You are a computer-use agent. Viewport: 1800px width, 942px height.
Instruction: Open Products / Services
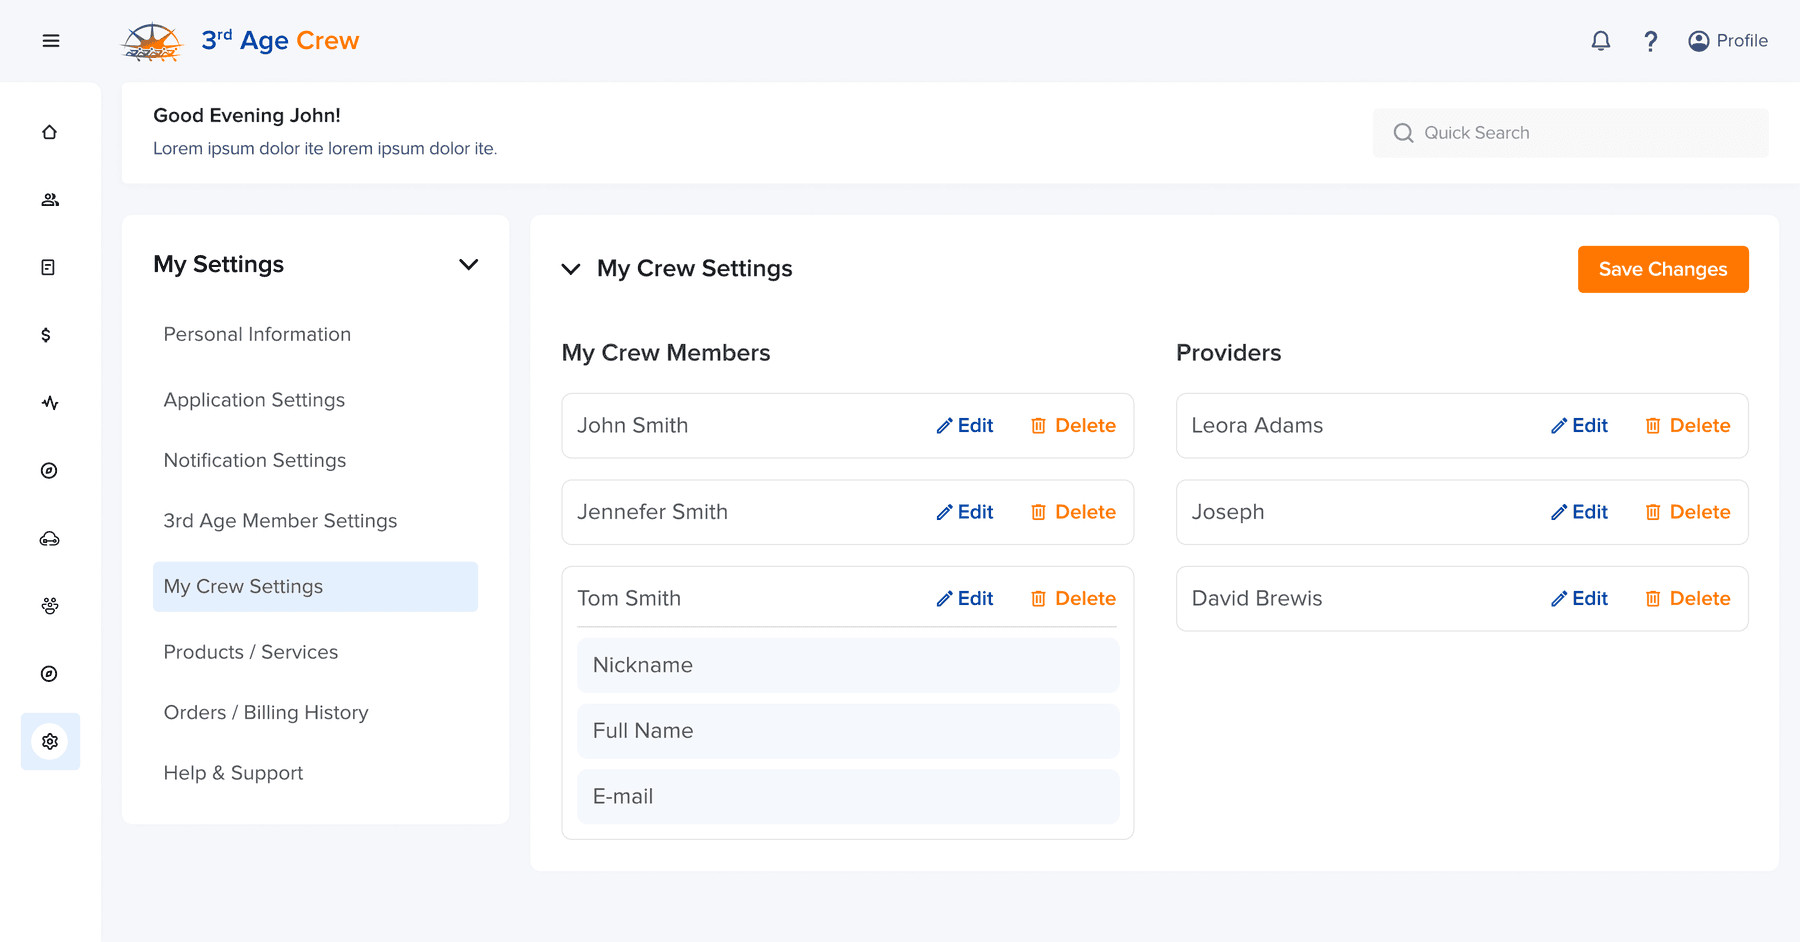251,652
